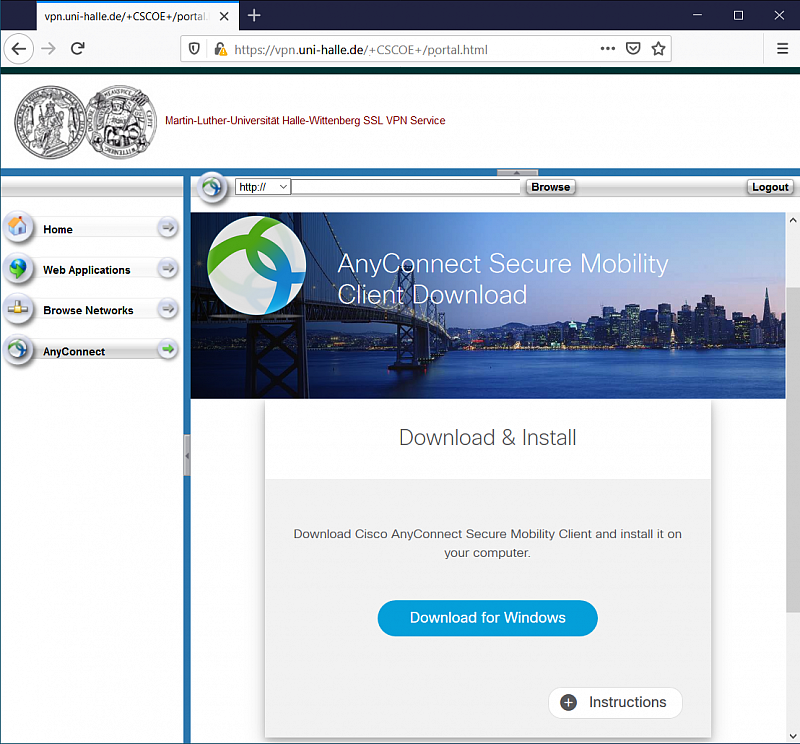Viewport: 800px width, 744px height.
Task: Click Download for Windows
Action: (x=487, y=618)
